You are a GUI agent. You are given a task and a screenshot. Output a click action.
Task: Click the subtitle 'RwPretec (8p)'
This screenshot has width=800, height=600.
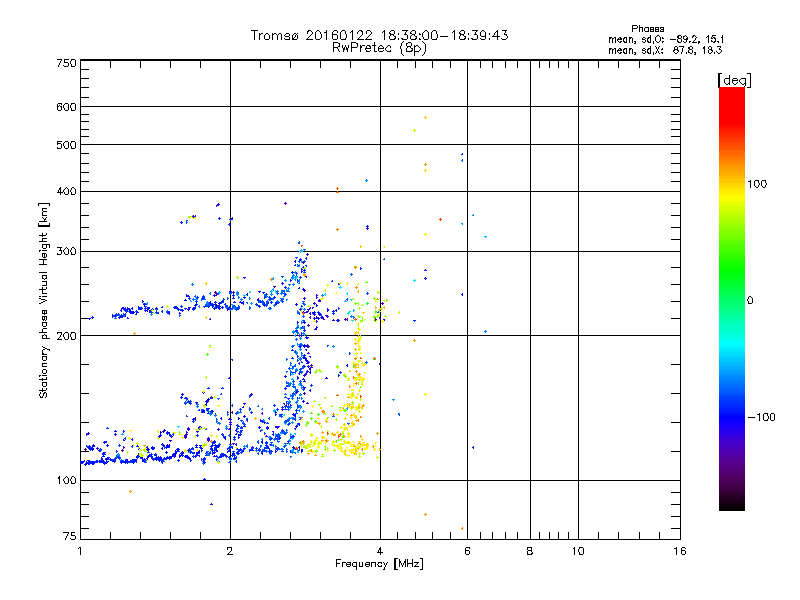pyautogui.click(x=379, y=48)
